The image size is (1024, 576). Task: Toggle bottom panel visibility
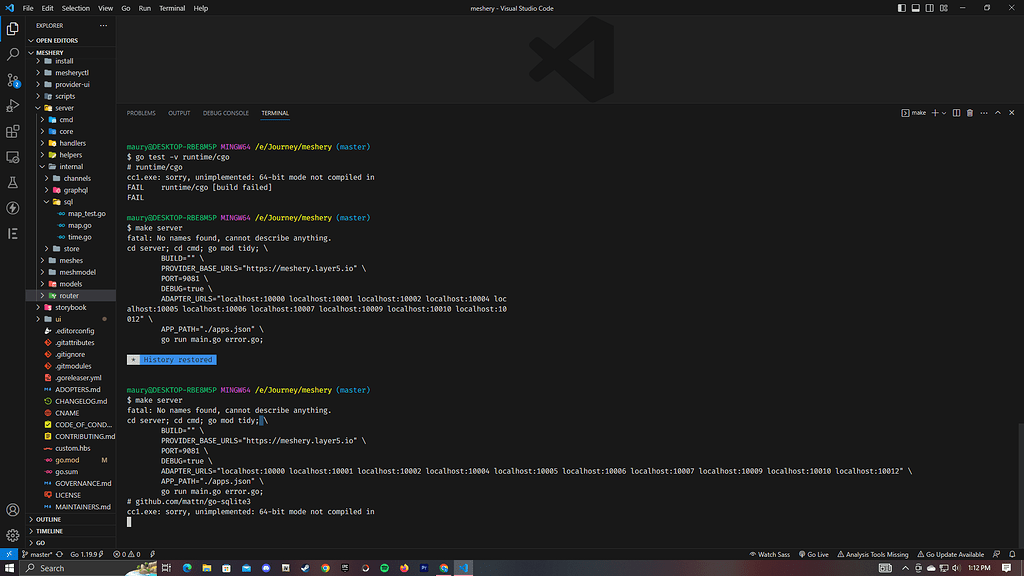click(916, 8)
